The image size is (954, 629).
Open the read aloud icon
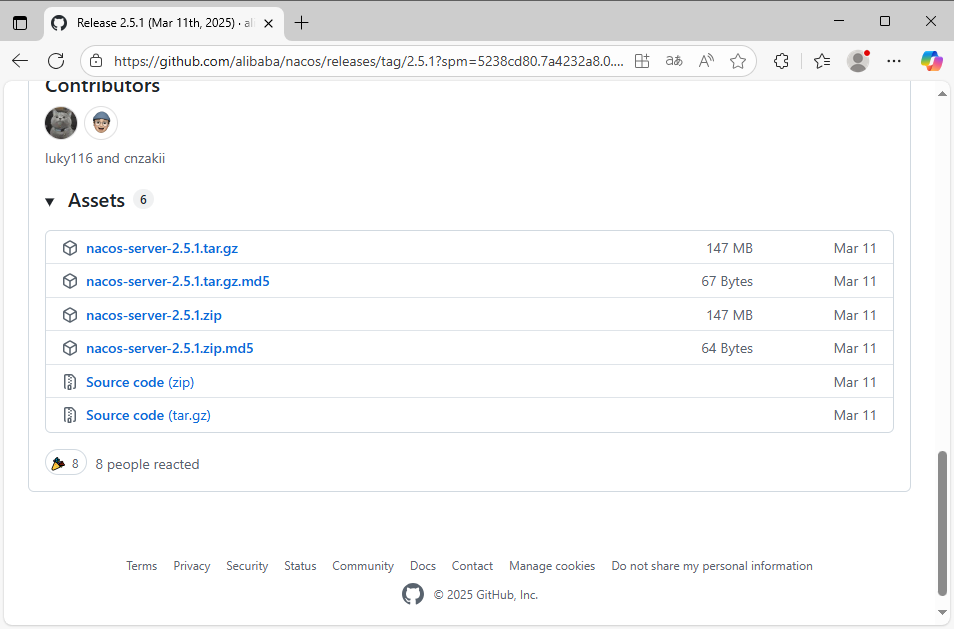click(706, 61)
